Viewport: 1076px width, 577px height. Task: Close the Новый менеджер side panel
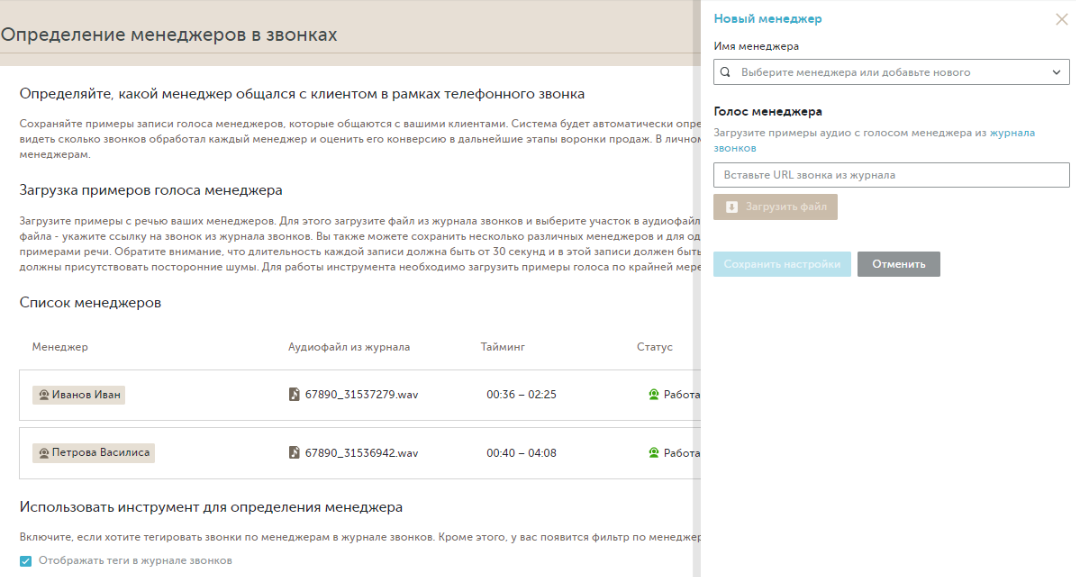coord(1061,19)
